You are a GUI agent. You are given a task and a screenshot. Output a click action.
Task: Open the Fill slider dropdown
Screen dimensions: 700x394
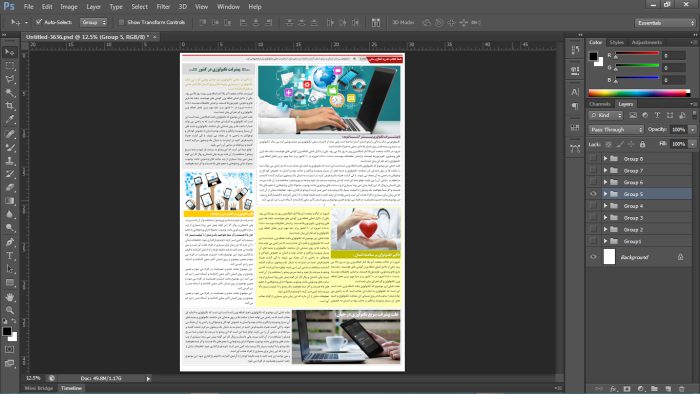(x=692, y=144)
